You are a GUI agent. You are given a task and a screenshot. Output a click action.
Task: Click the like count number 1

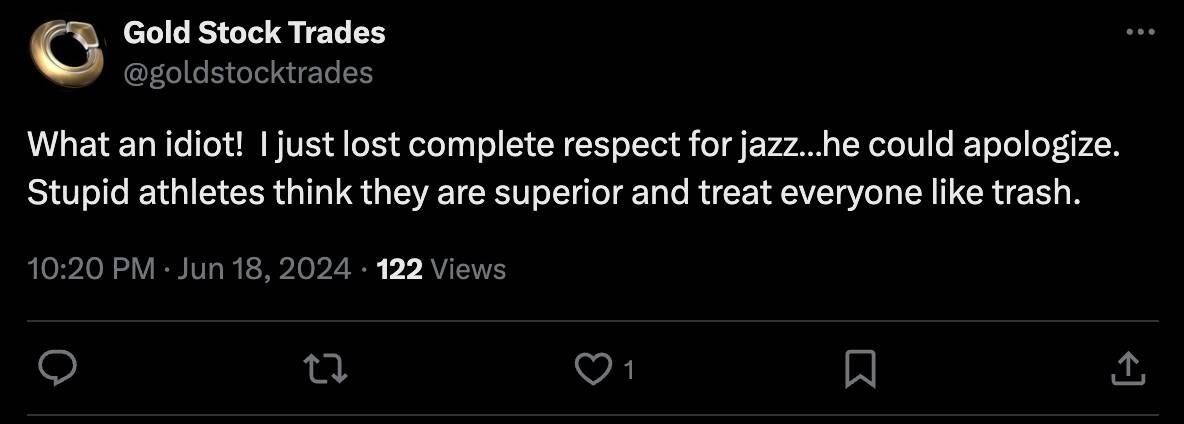click(x=628, y=371)
